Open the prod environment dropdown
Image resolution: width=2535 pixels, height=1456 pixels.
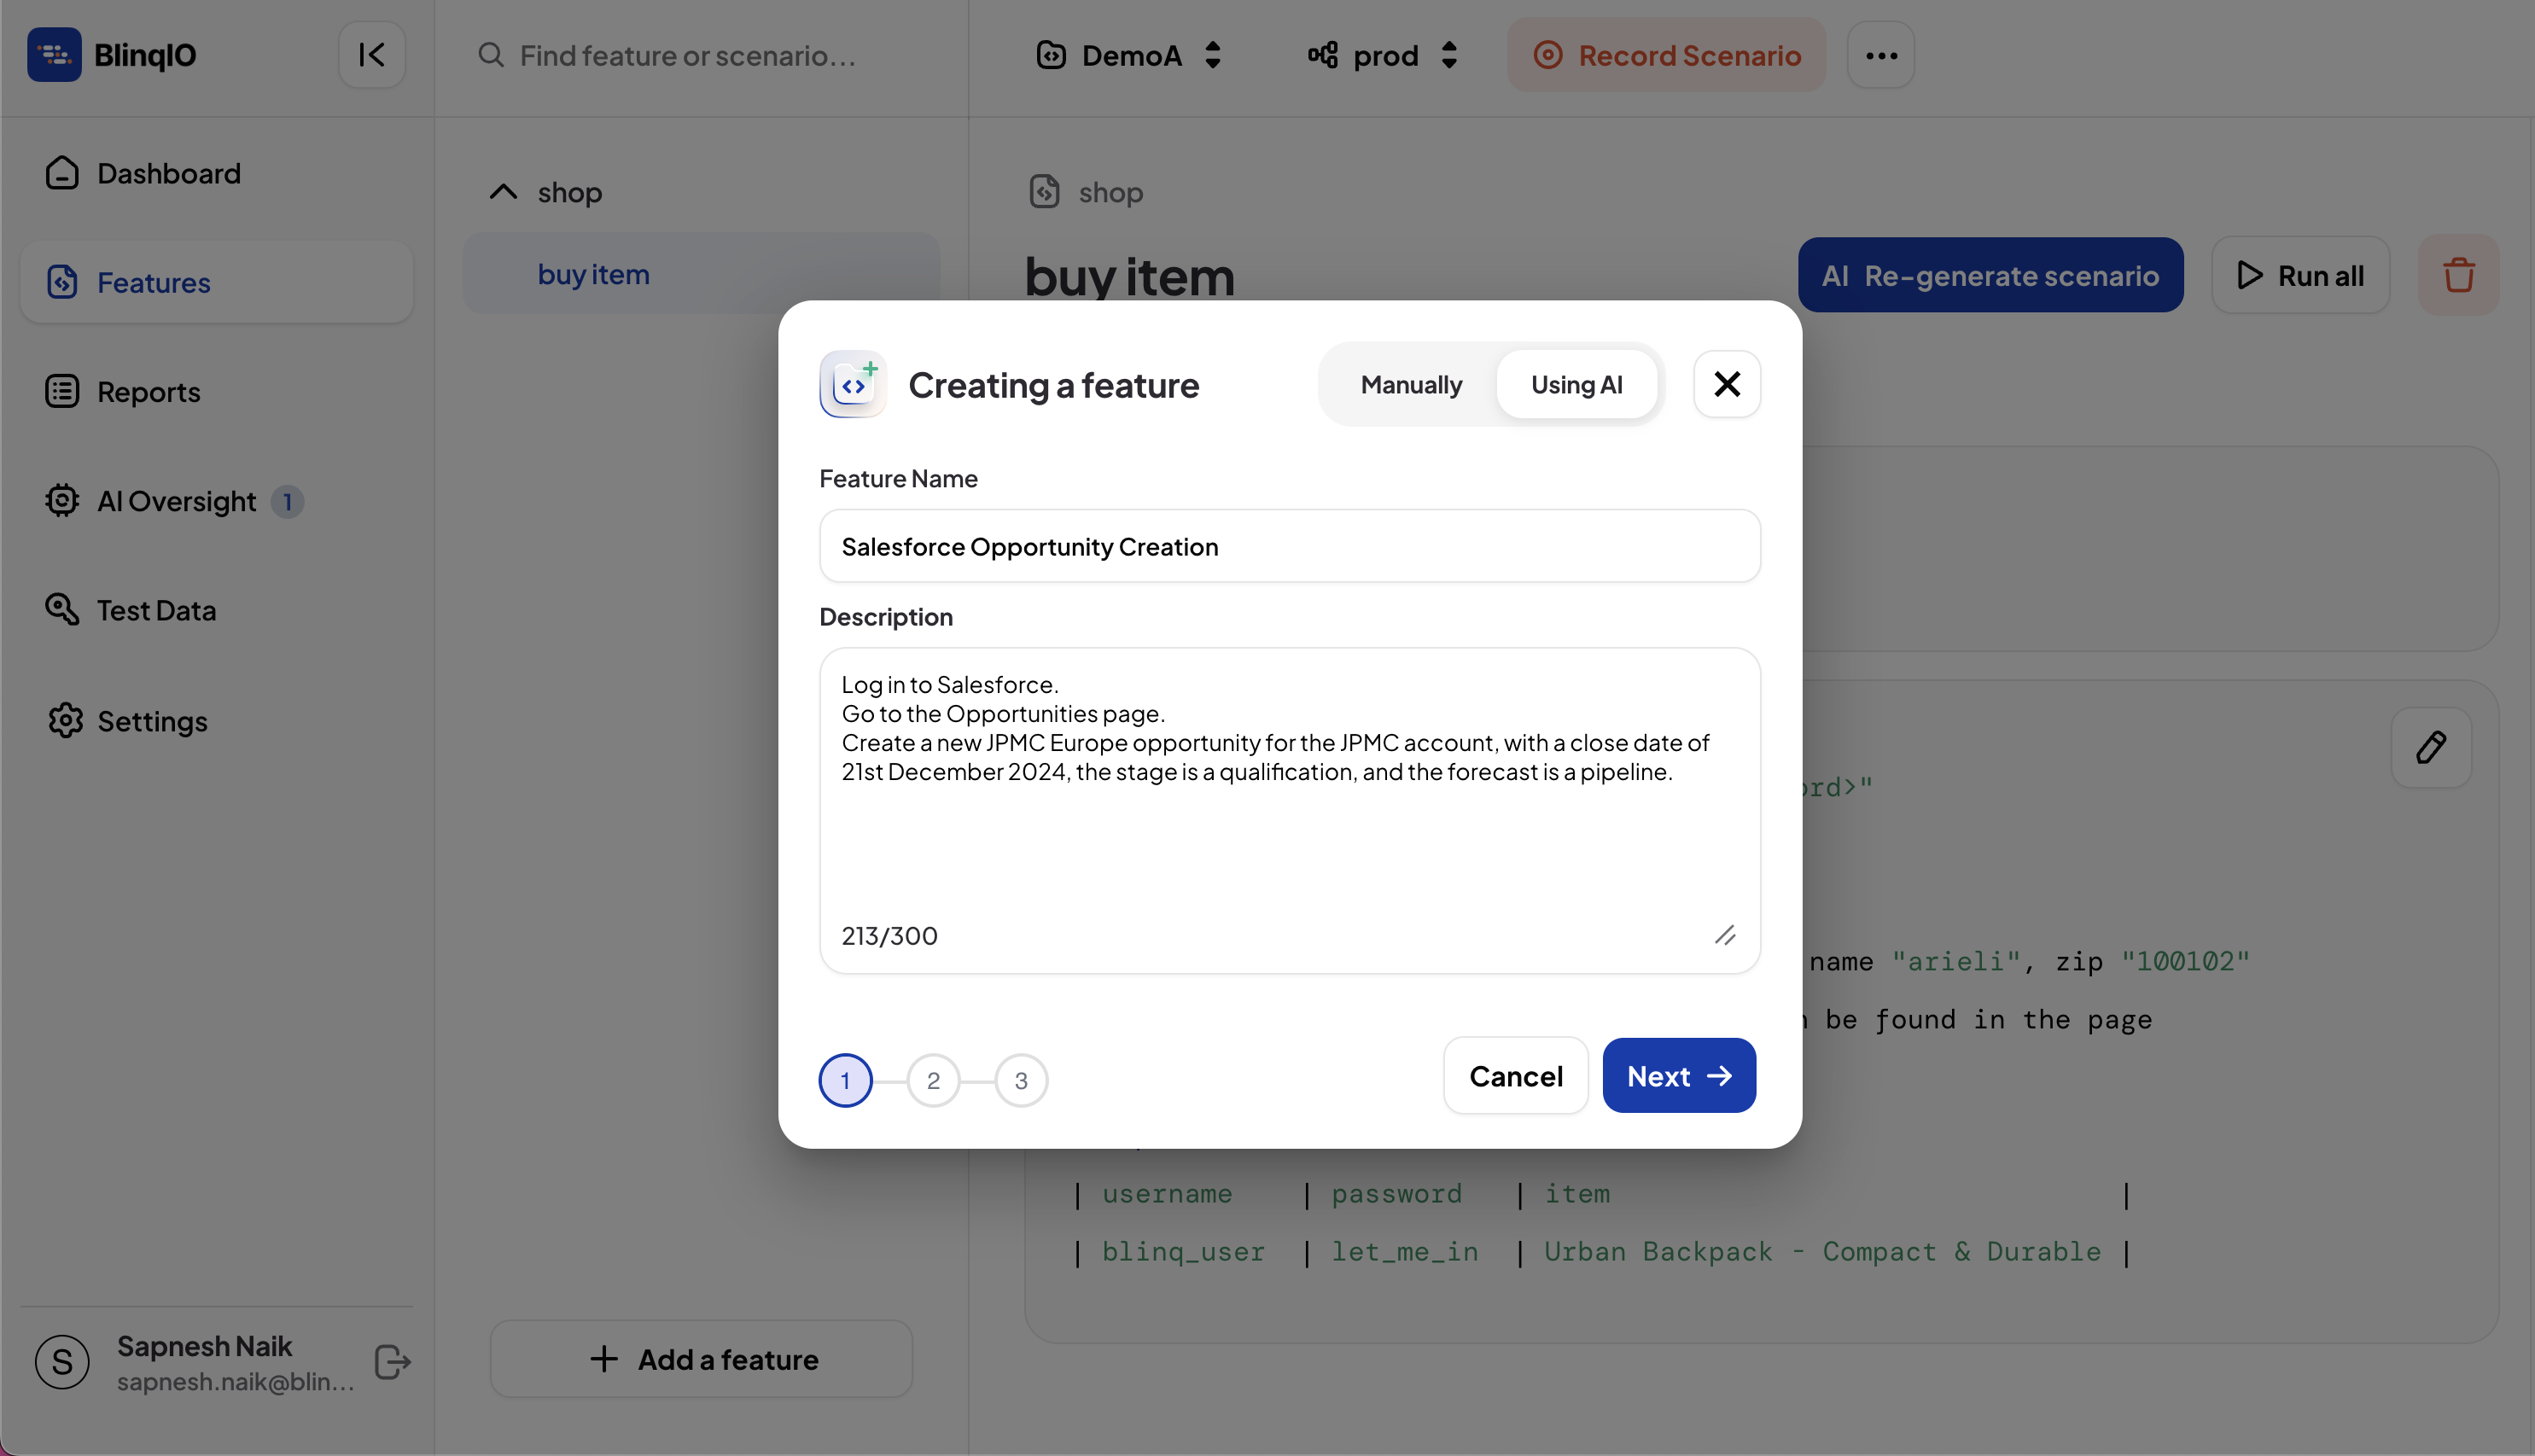tap(1384, 55)
